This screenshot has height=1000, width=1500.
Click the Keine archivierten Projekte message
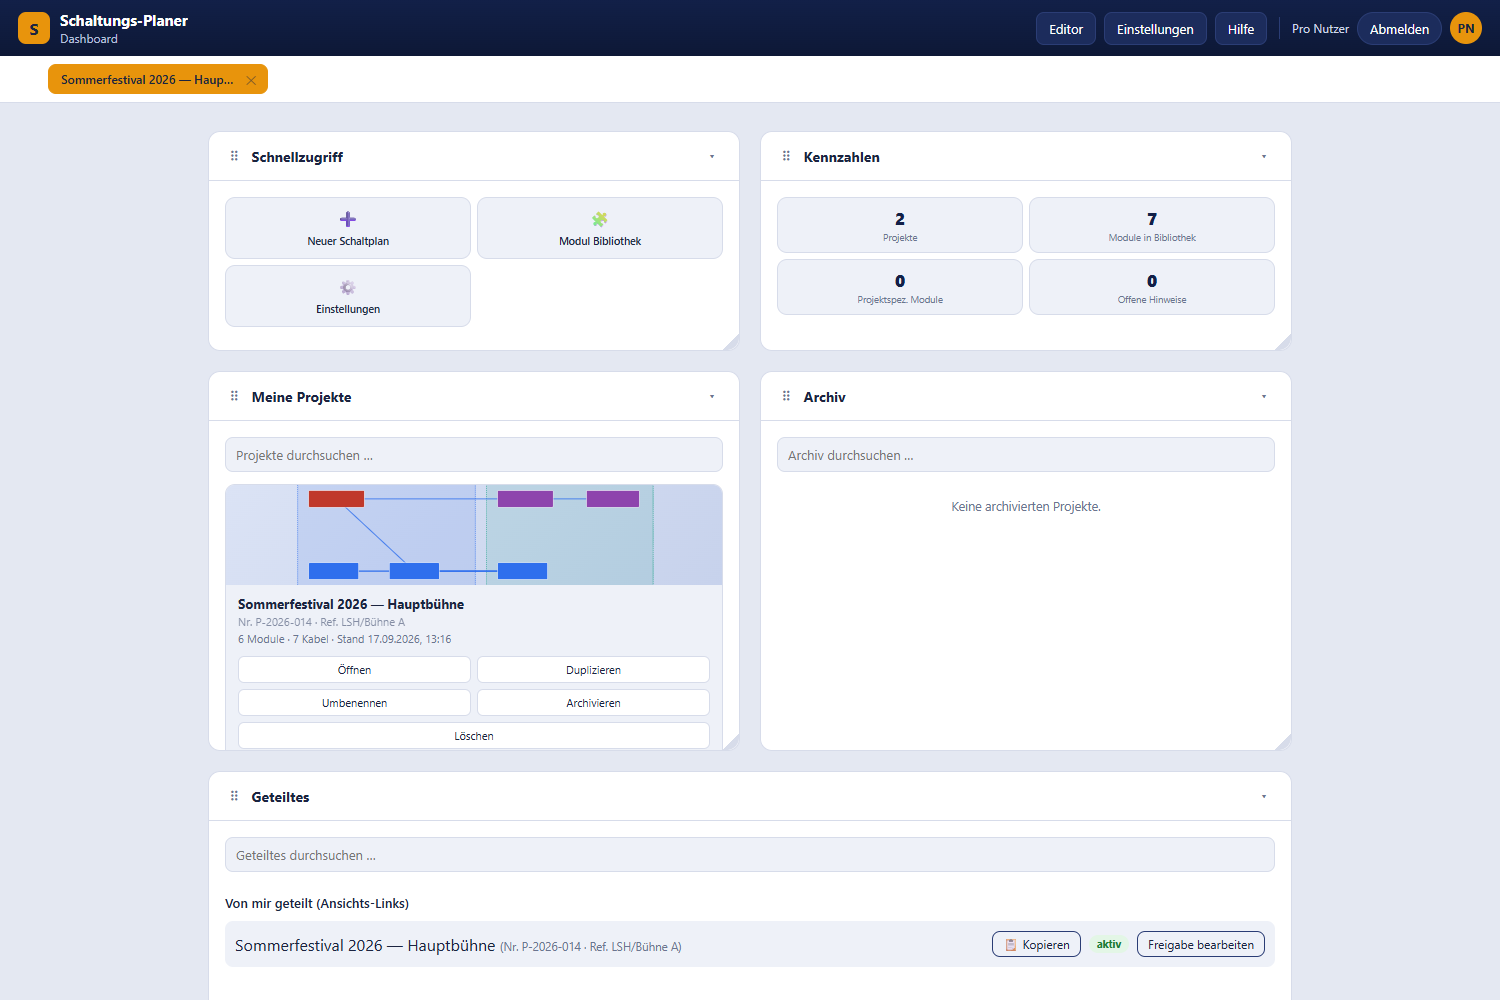point(1026,507)
